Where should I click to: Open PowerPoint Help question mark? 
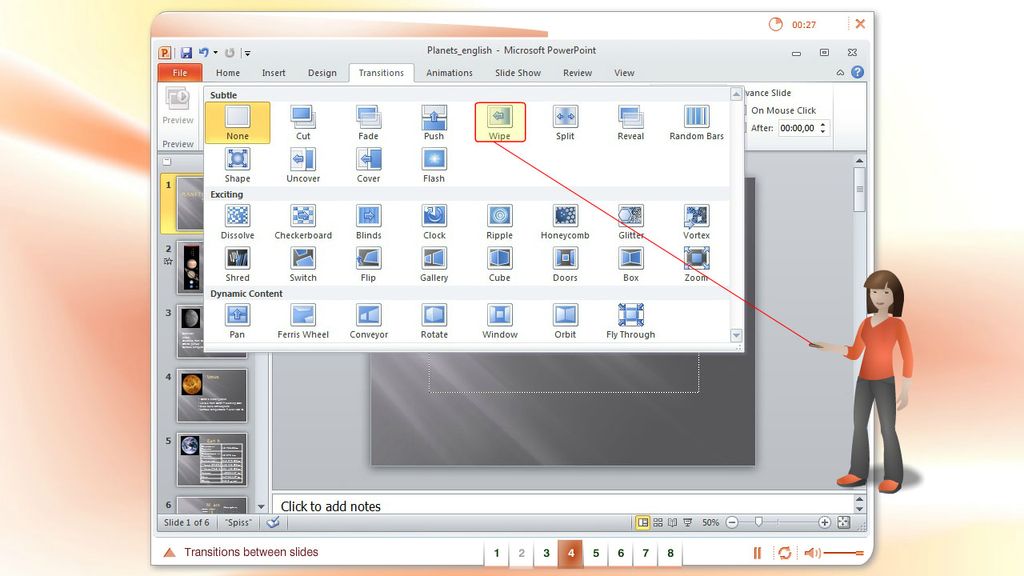point(857,72)
